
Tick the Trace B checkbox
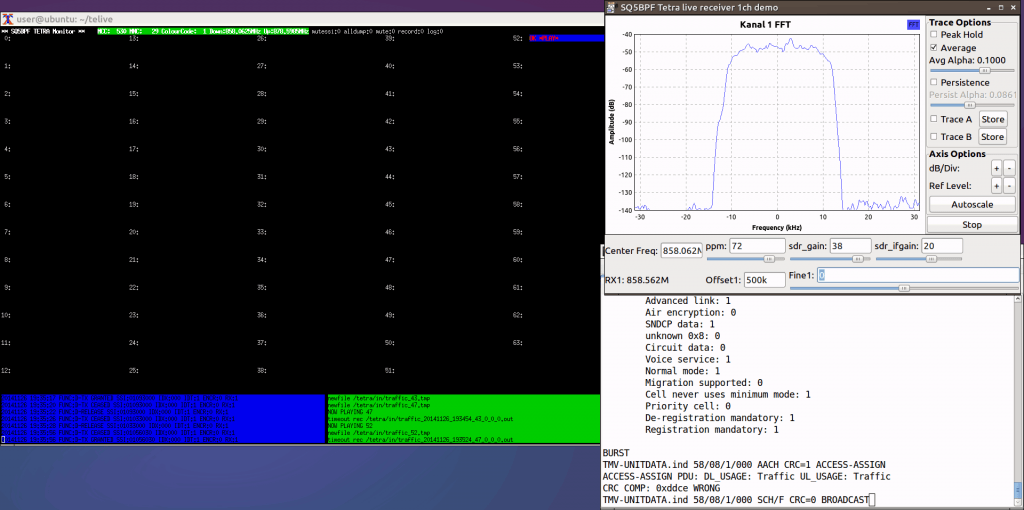[935, 137]
